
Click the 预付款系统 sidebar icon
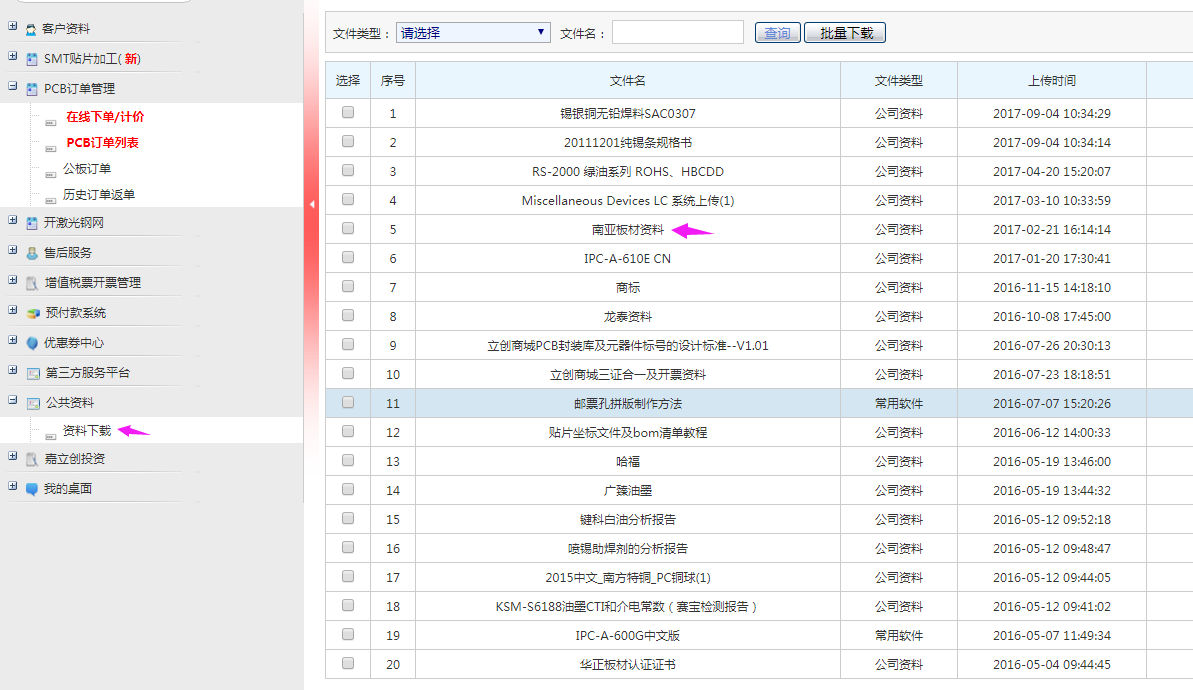32,313
